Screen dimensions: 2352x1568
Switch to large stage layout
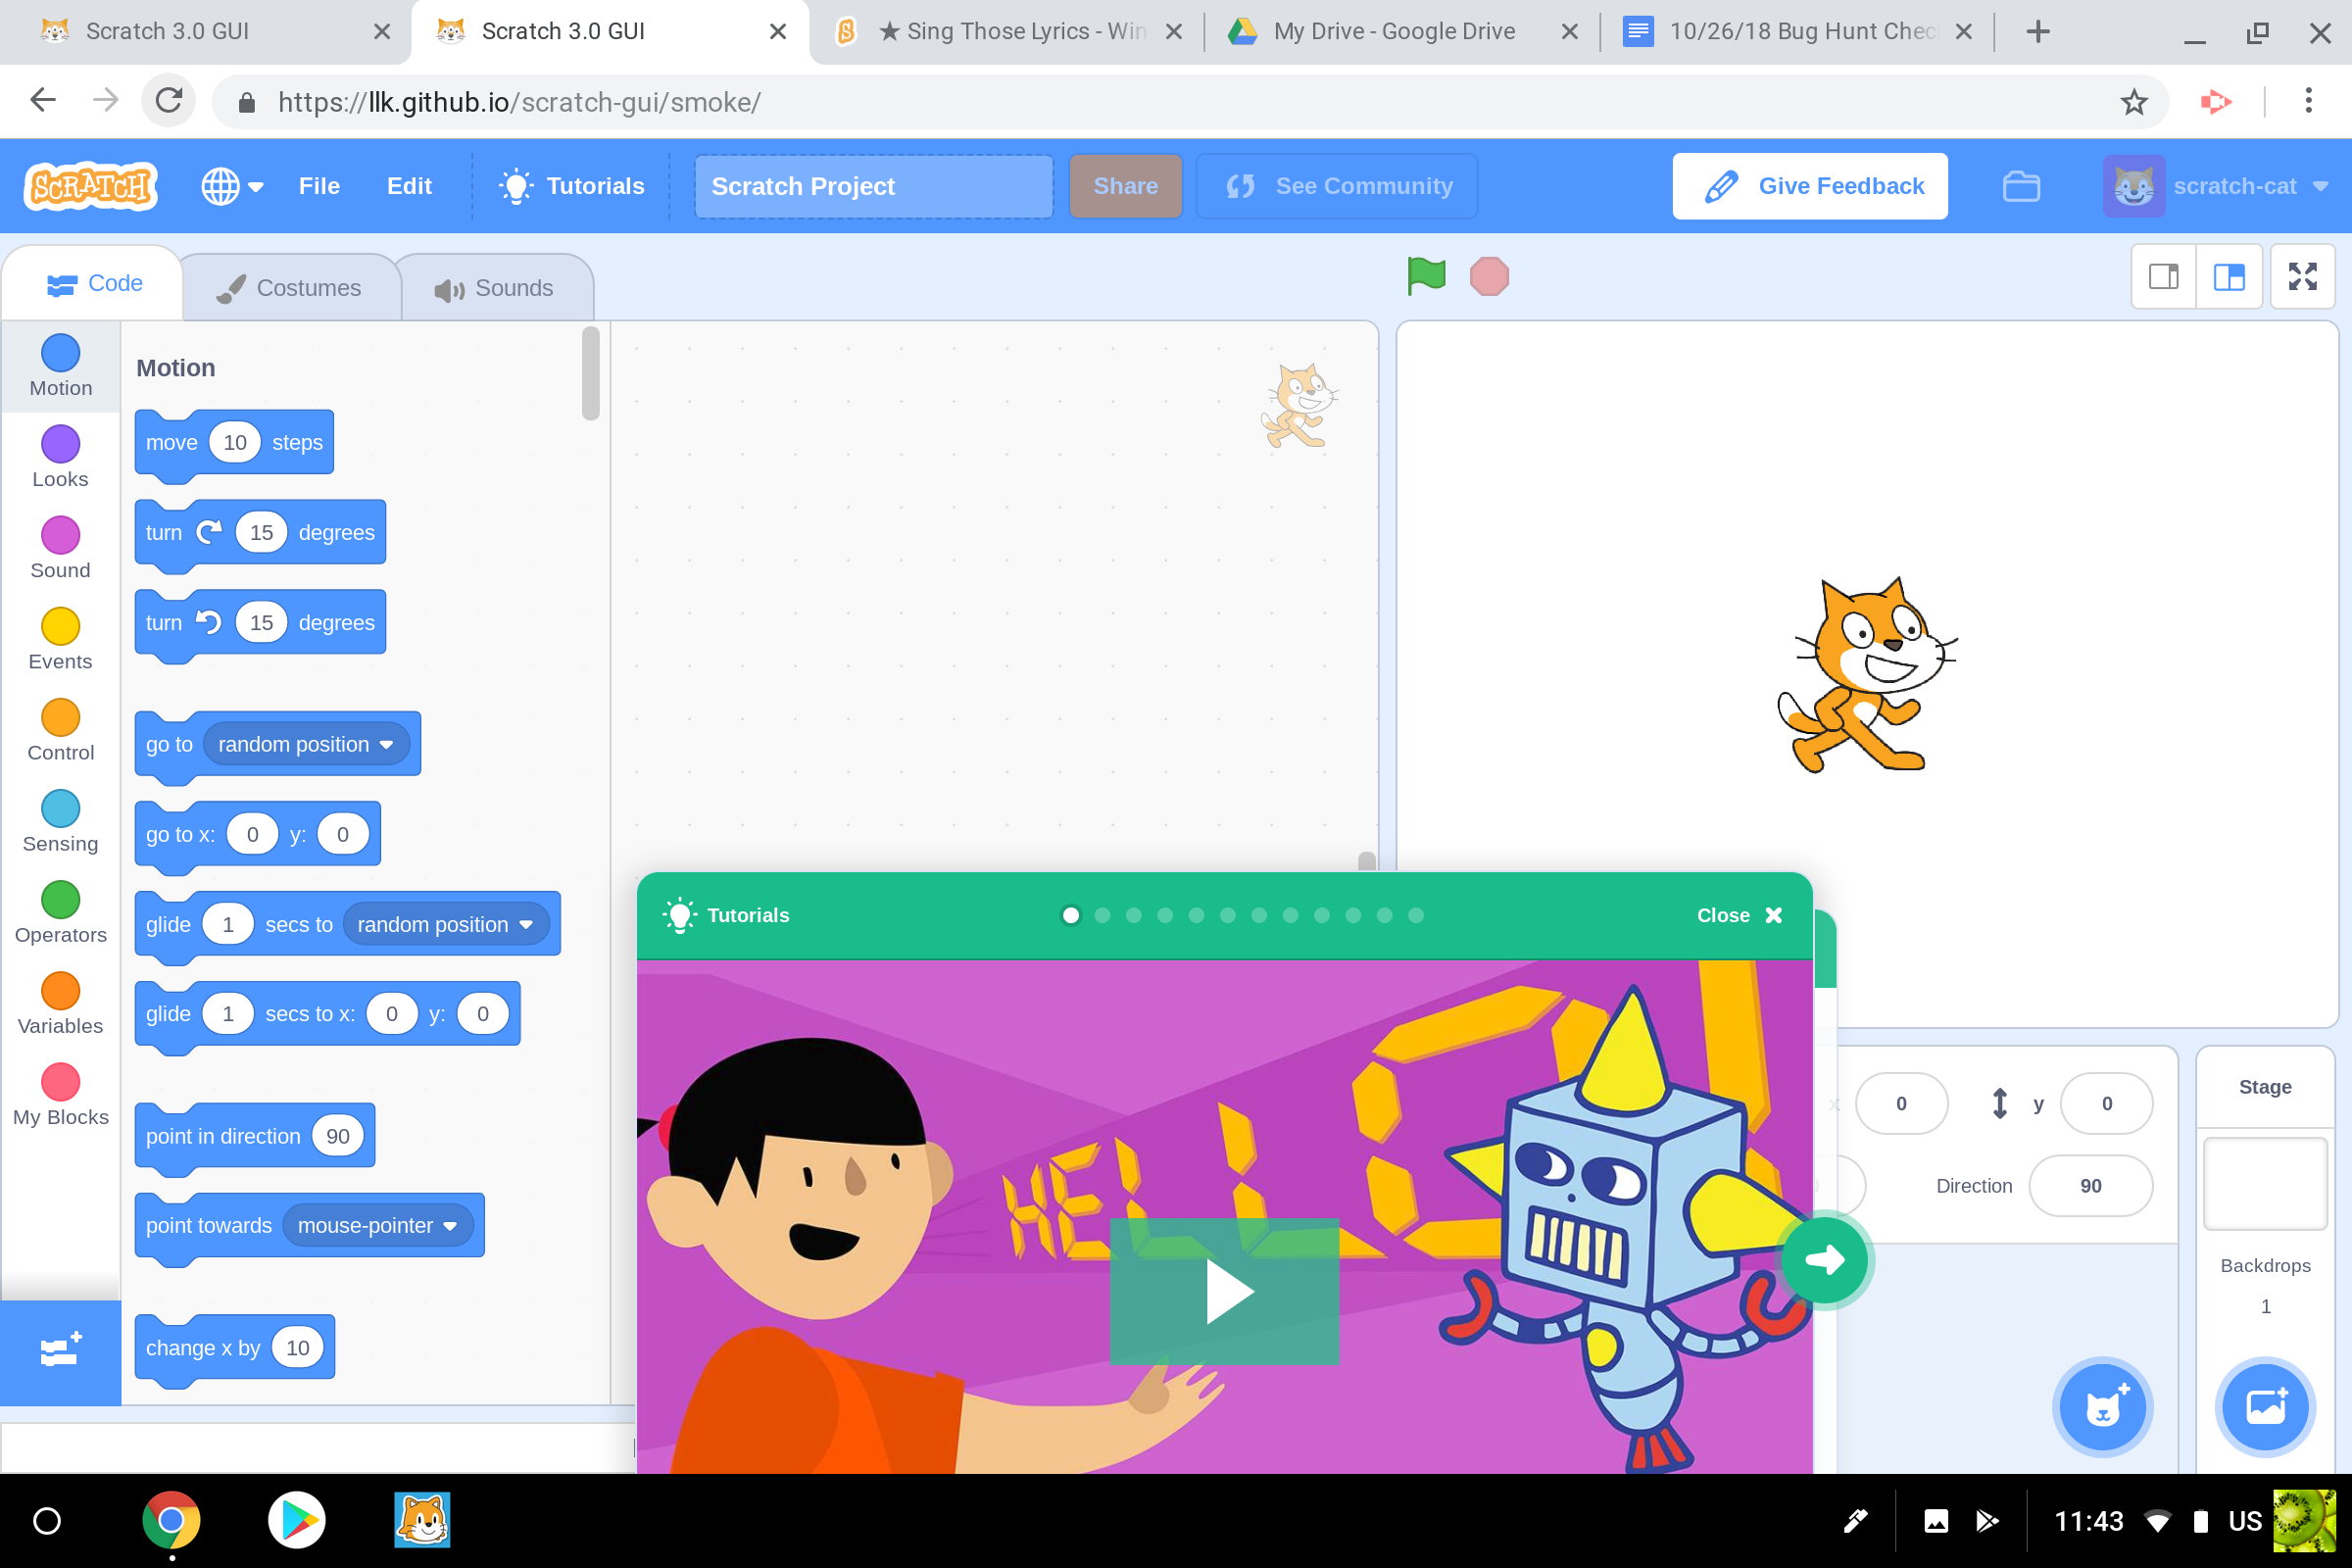(x=2229, y=276)
